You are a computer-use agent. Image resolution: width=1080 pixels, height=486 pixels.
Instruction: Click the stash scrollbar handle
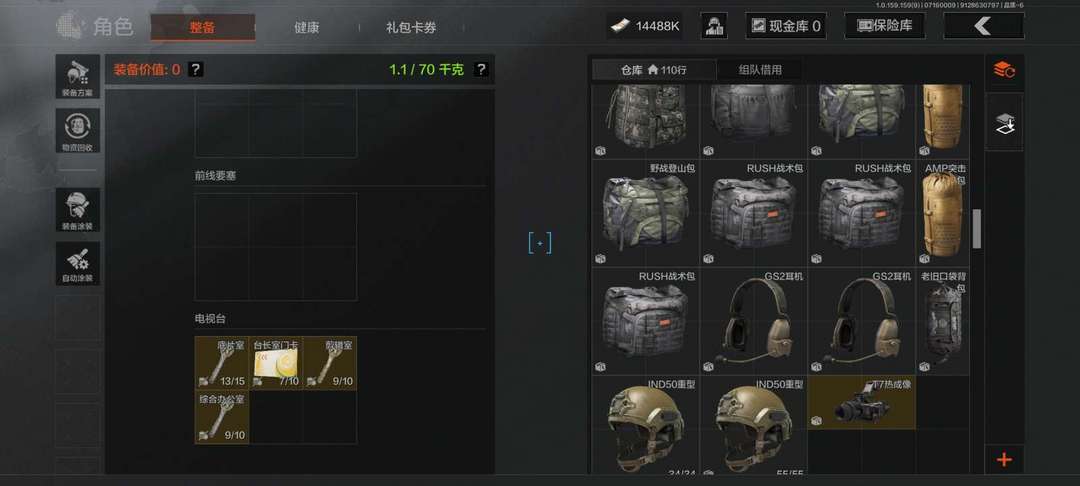tap(976, 229)
